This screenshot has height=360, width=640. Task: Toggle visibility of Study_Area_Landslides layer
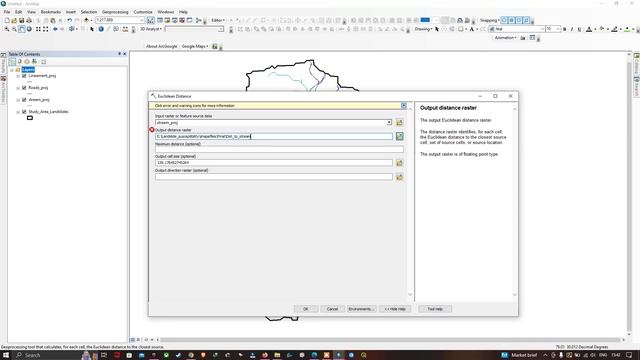pos(24,111)
